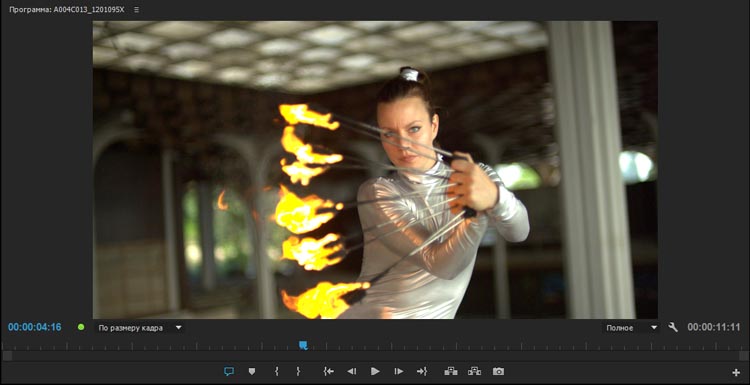Click the Lift button

coord(451,371)
